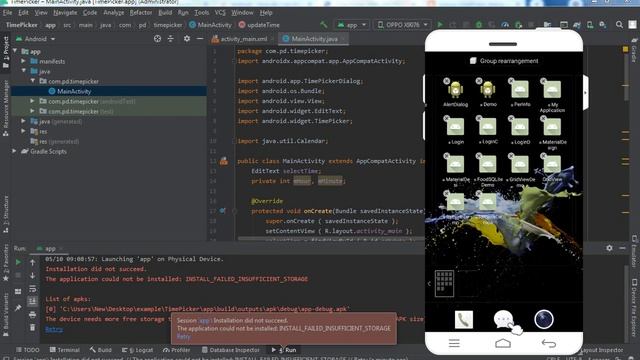Select the home screen page thumbnail on phone
This screenshot has height=360, width=640.
coord(444,282)
